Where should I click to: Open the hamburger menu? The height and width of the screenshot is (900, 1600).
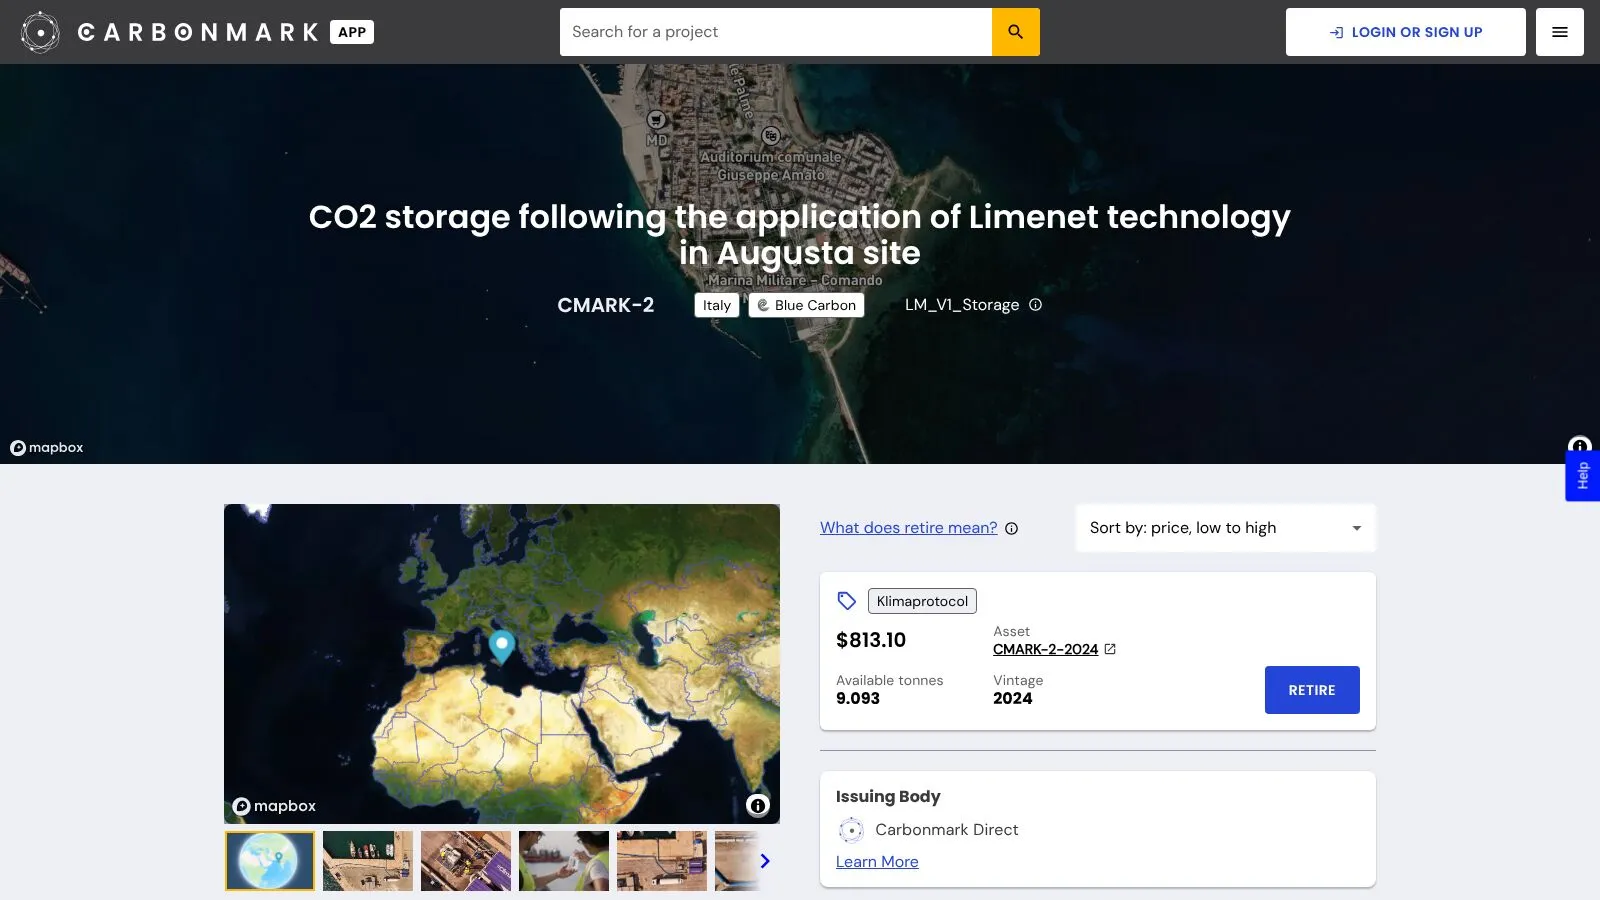click(1560, 32)
